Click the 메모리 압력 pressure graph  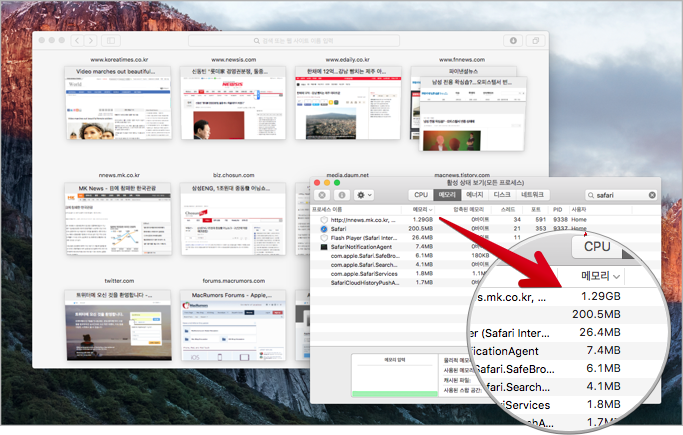395,375
